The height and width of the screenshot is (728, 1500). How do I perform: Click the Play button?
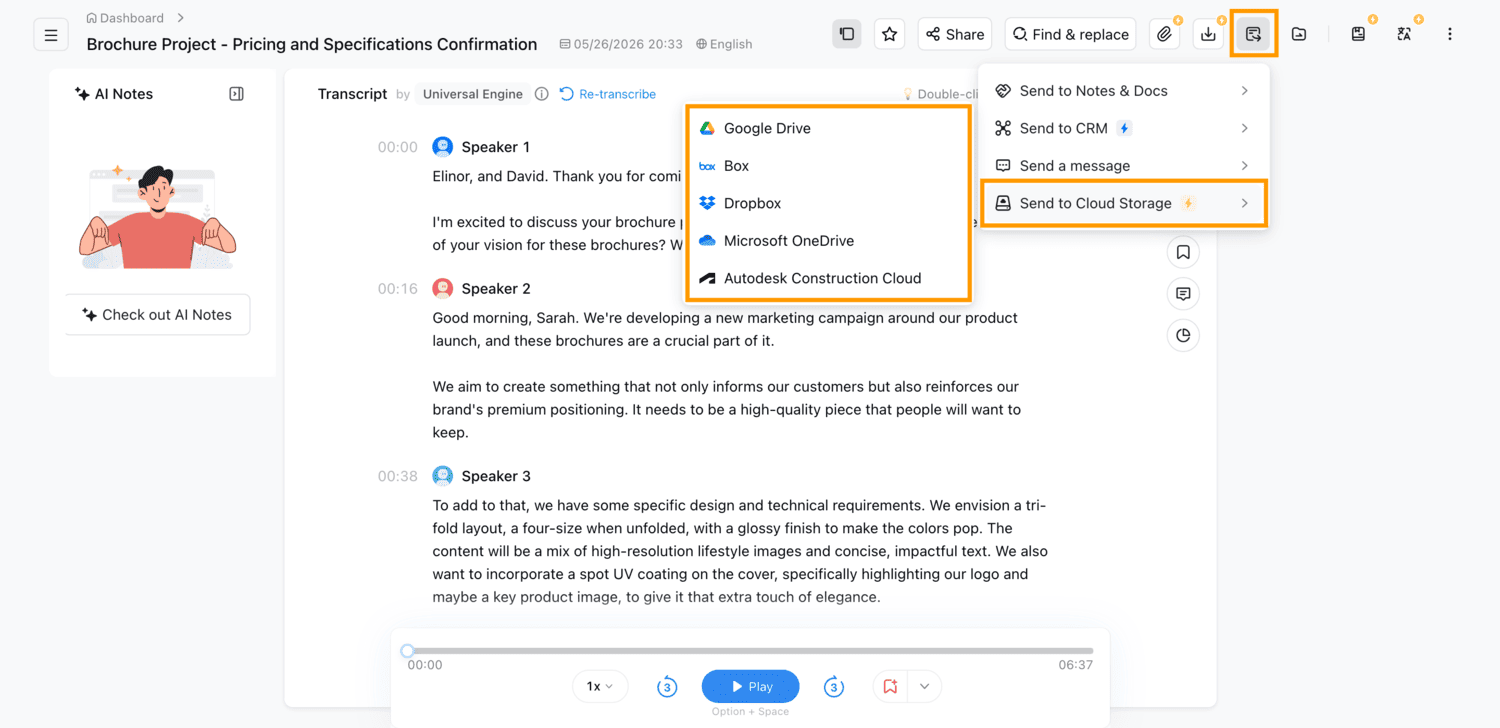[751, 686]
